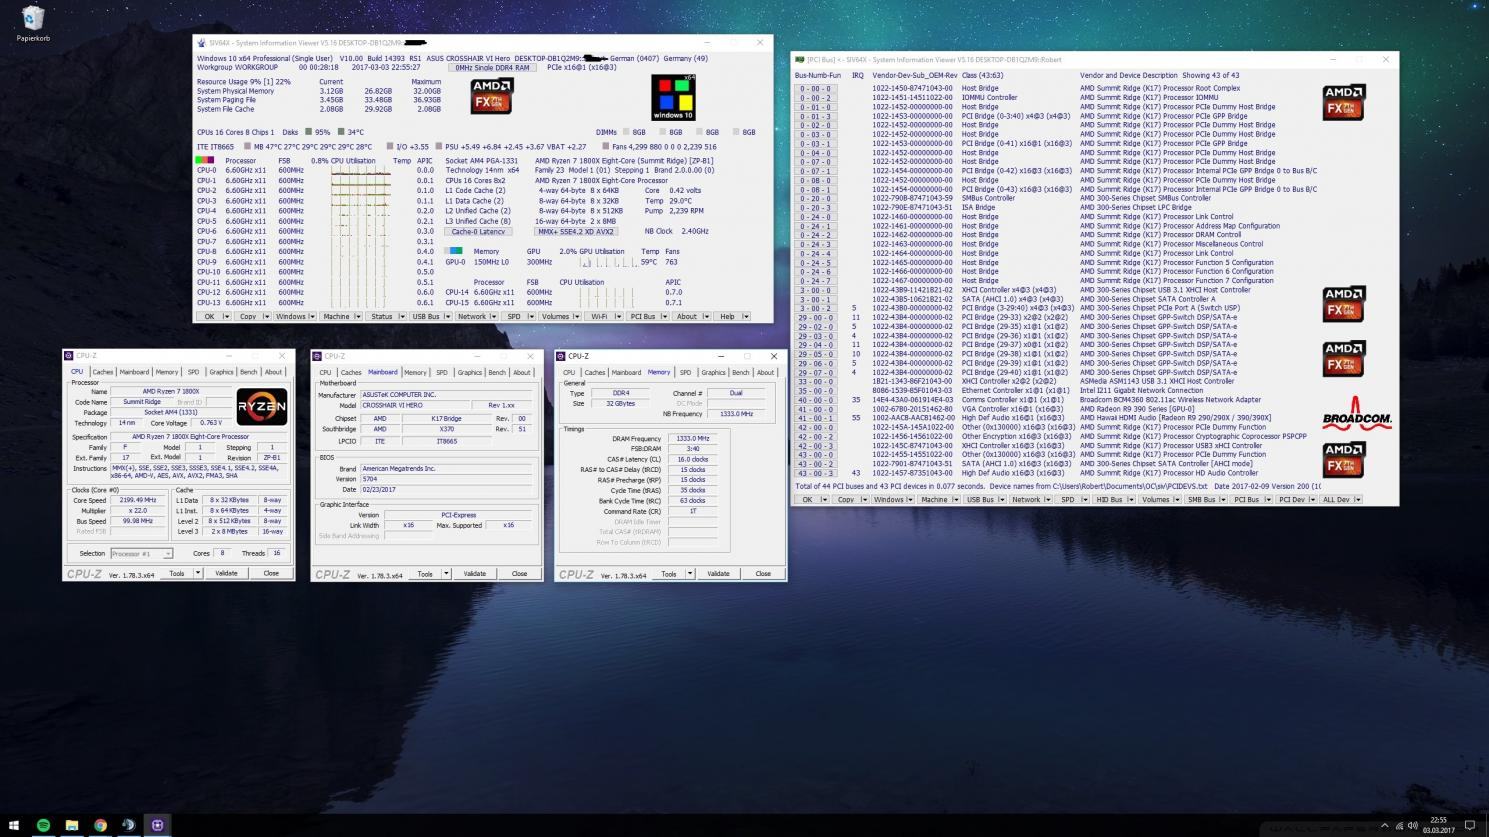Open Spotify from the taskbar
The width and height of the screenshot is (1489, 837).
(43, 826)
